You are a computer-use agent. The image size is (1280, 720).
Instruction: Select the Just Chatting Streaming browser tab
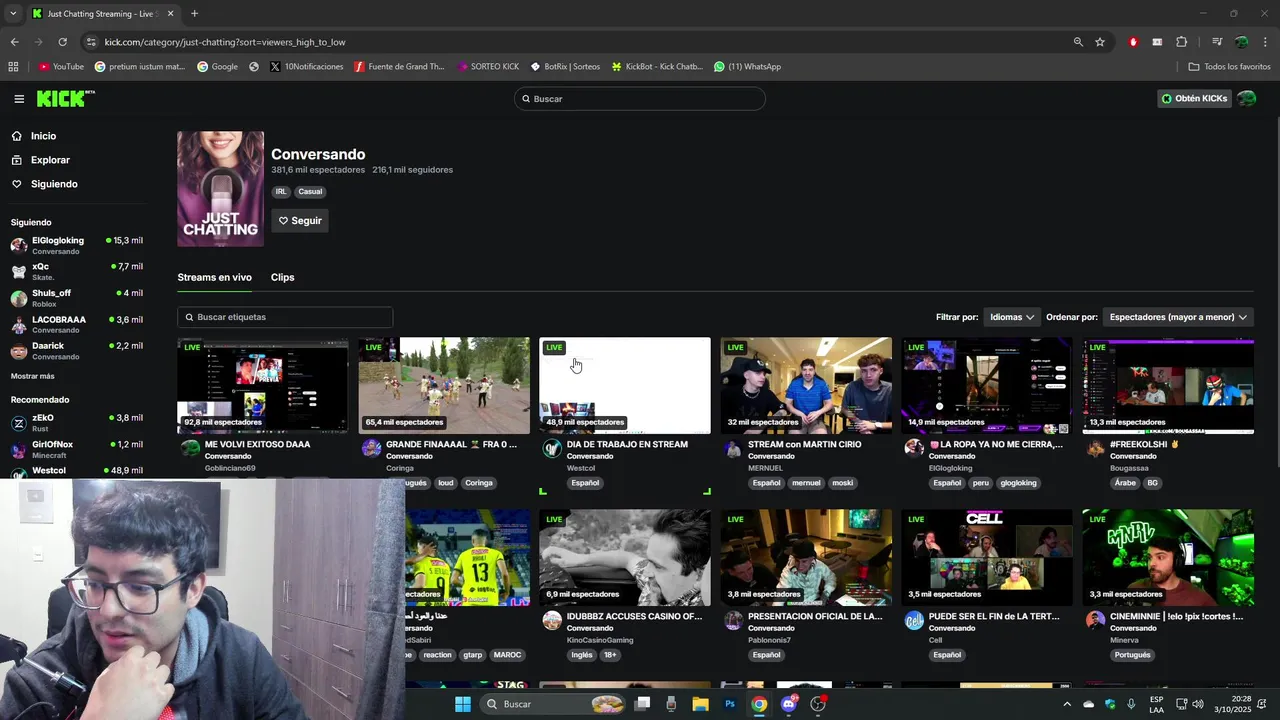(103, 14)
